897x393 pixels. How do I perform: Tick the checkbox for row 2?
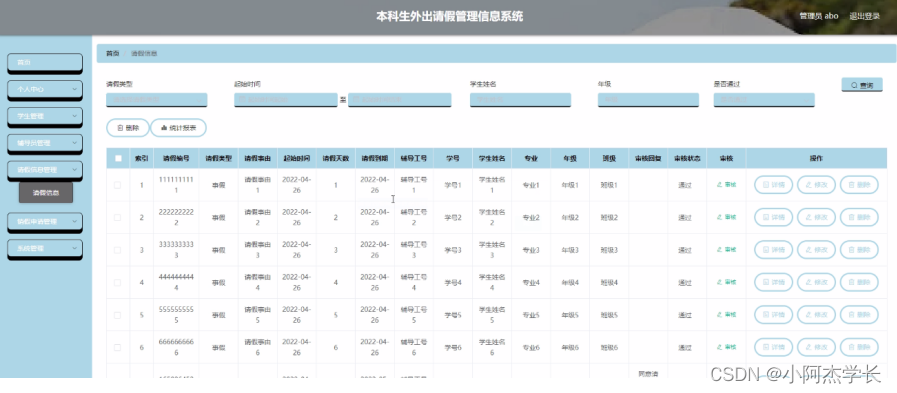118,217
